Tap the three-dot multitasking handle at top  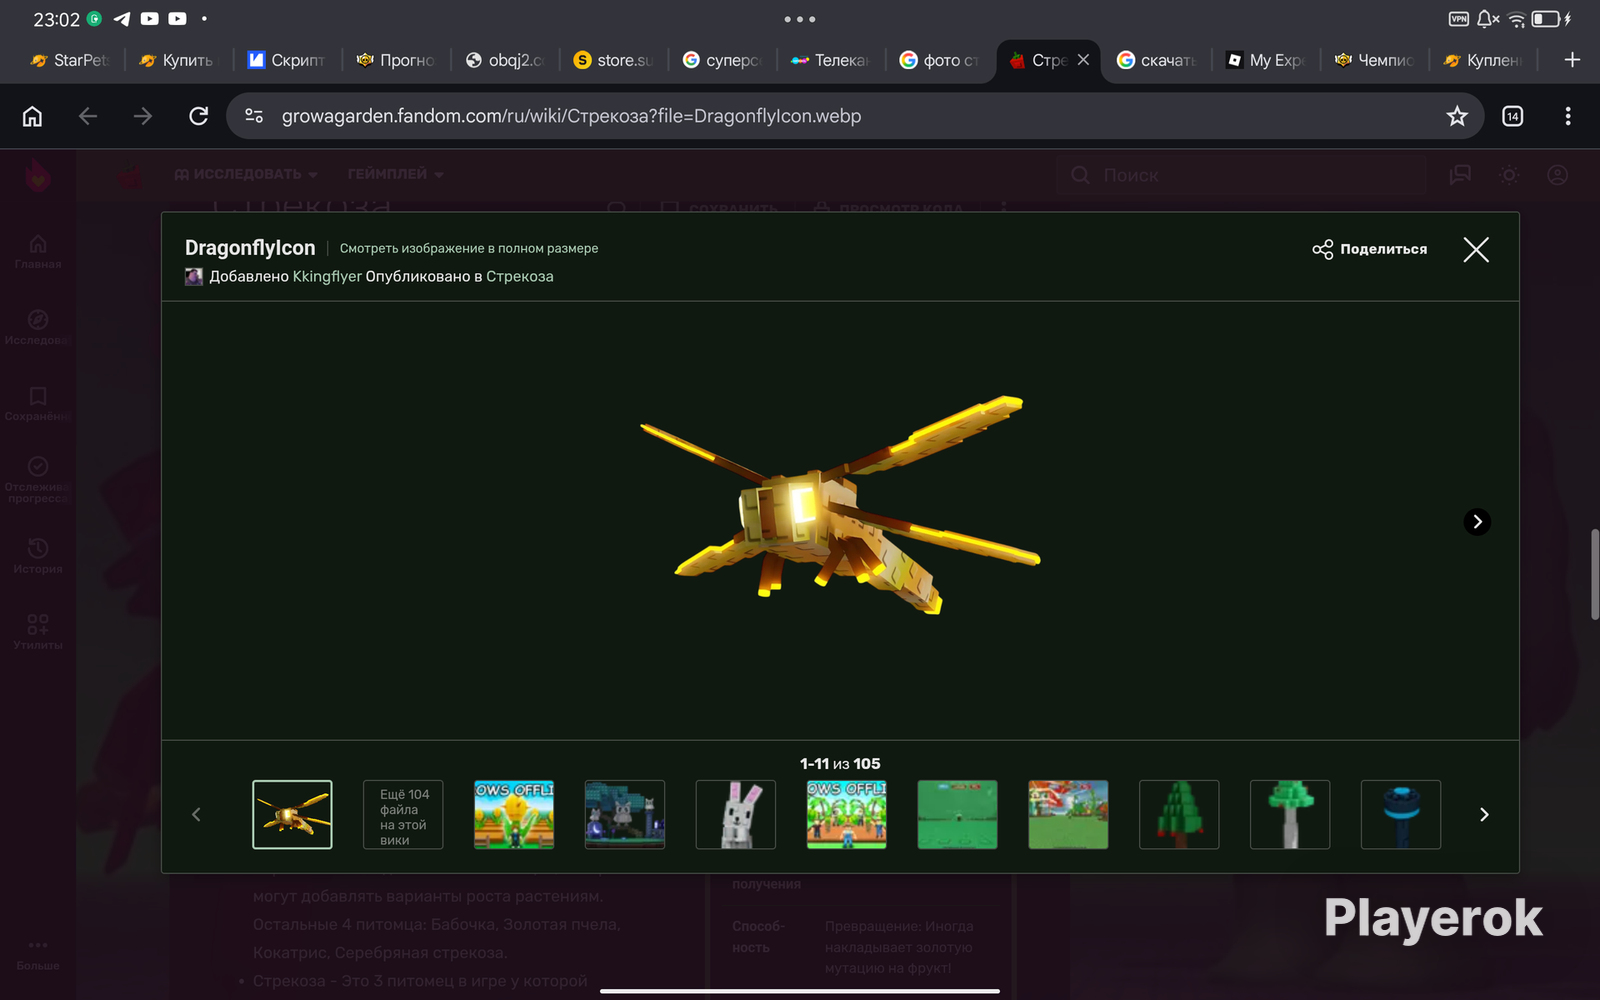(800, 19)
